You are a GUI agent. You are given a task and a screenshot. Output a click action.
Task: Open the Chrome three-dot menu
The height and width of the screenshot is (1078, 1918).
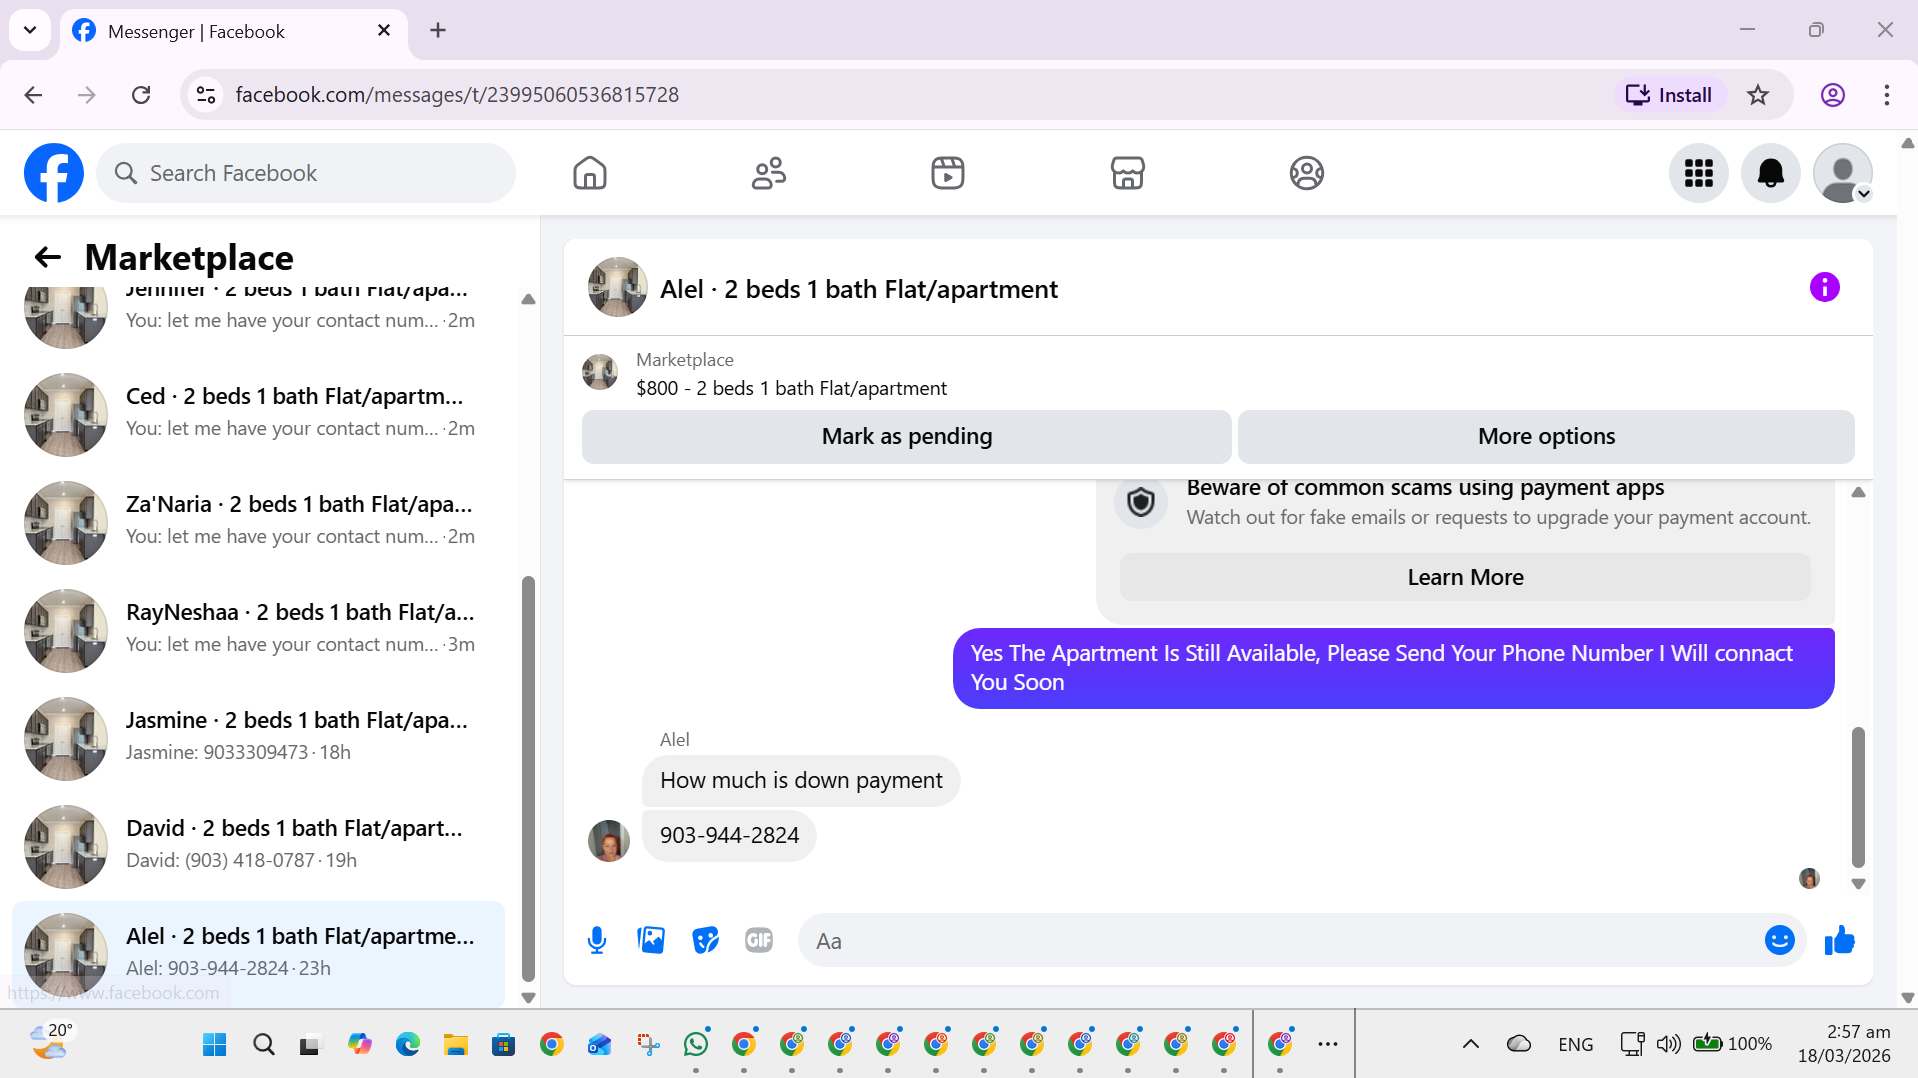pos(1886,95)
